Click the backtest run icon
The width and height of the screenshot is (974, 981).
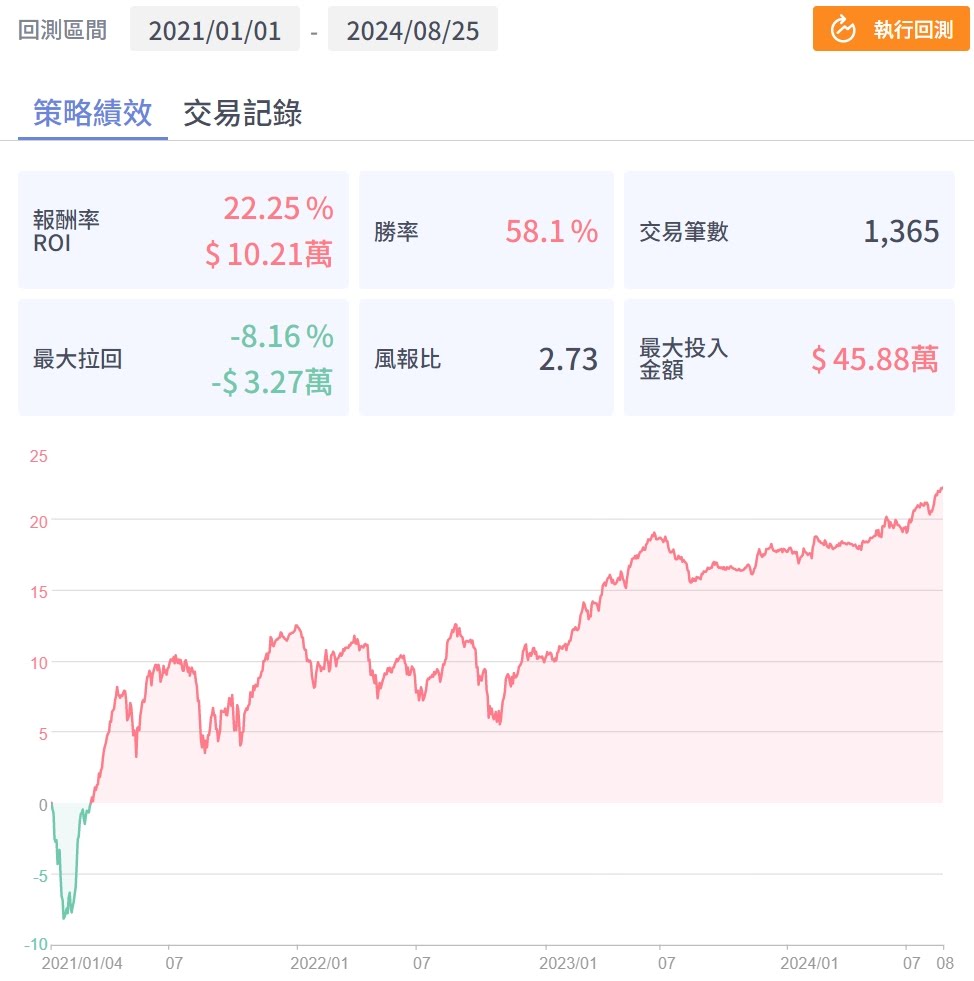(x=843, y=29)
